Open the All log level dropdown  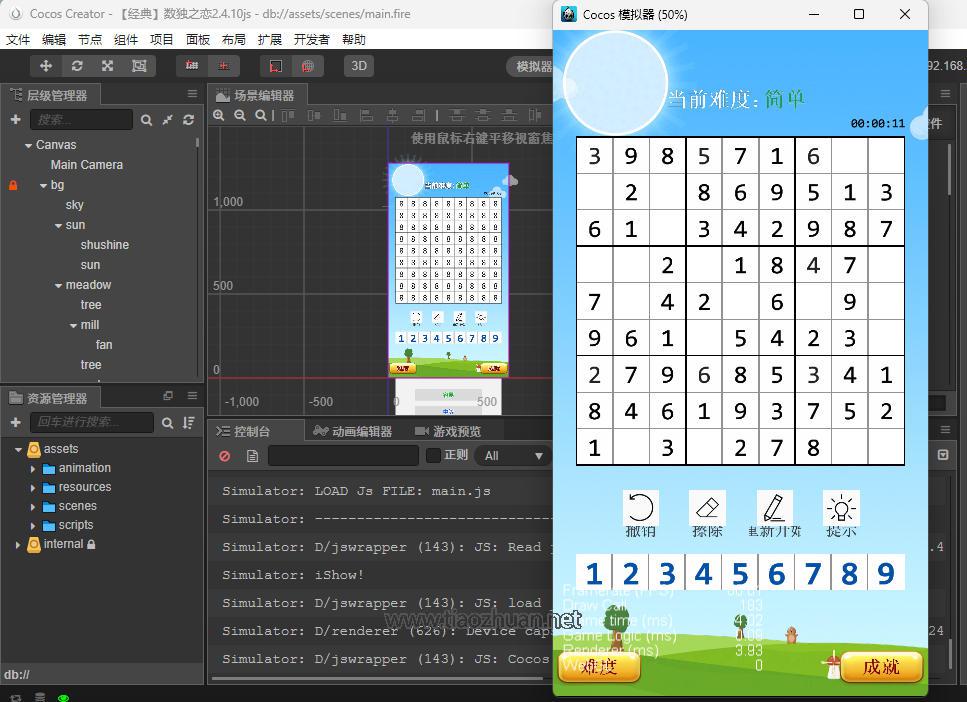512,455
